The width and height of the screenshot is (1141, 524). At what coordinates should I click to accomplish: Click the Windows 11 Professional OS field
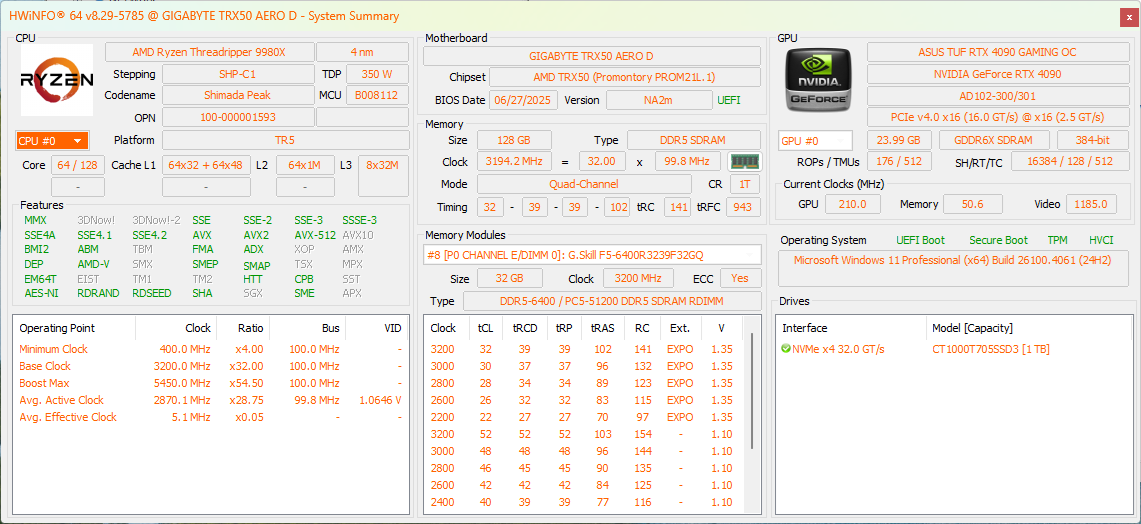point(953,268)
